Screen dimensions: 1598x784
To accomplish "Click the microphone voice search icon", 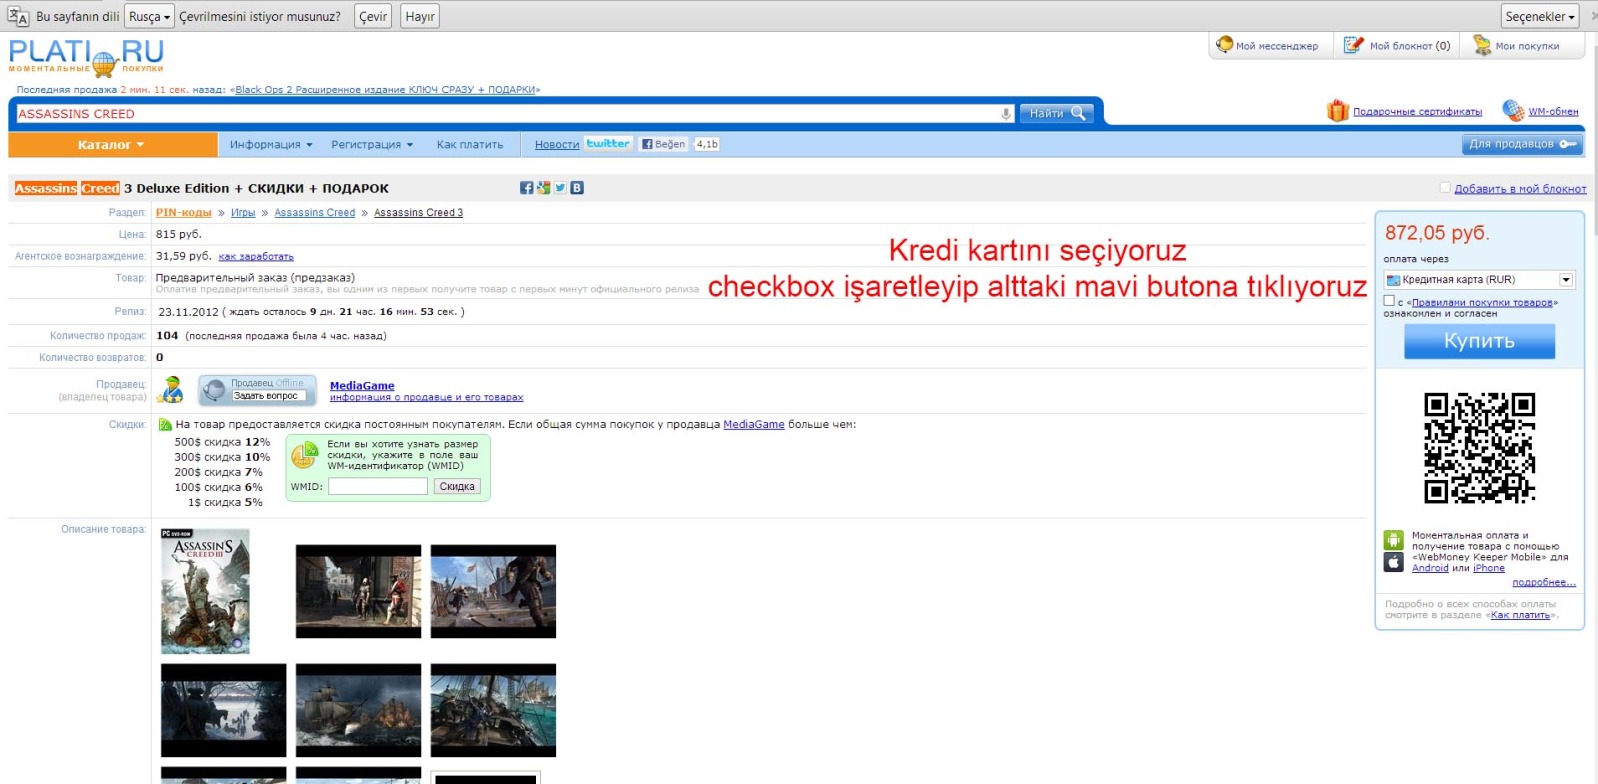I will point(1006,114).
